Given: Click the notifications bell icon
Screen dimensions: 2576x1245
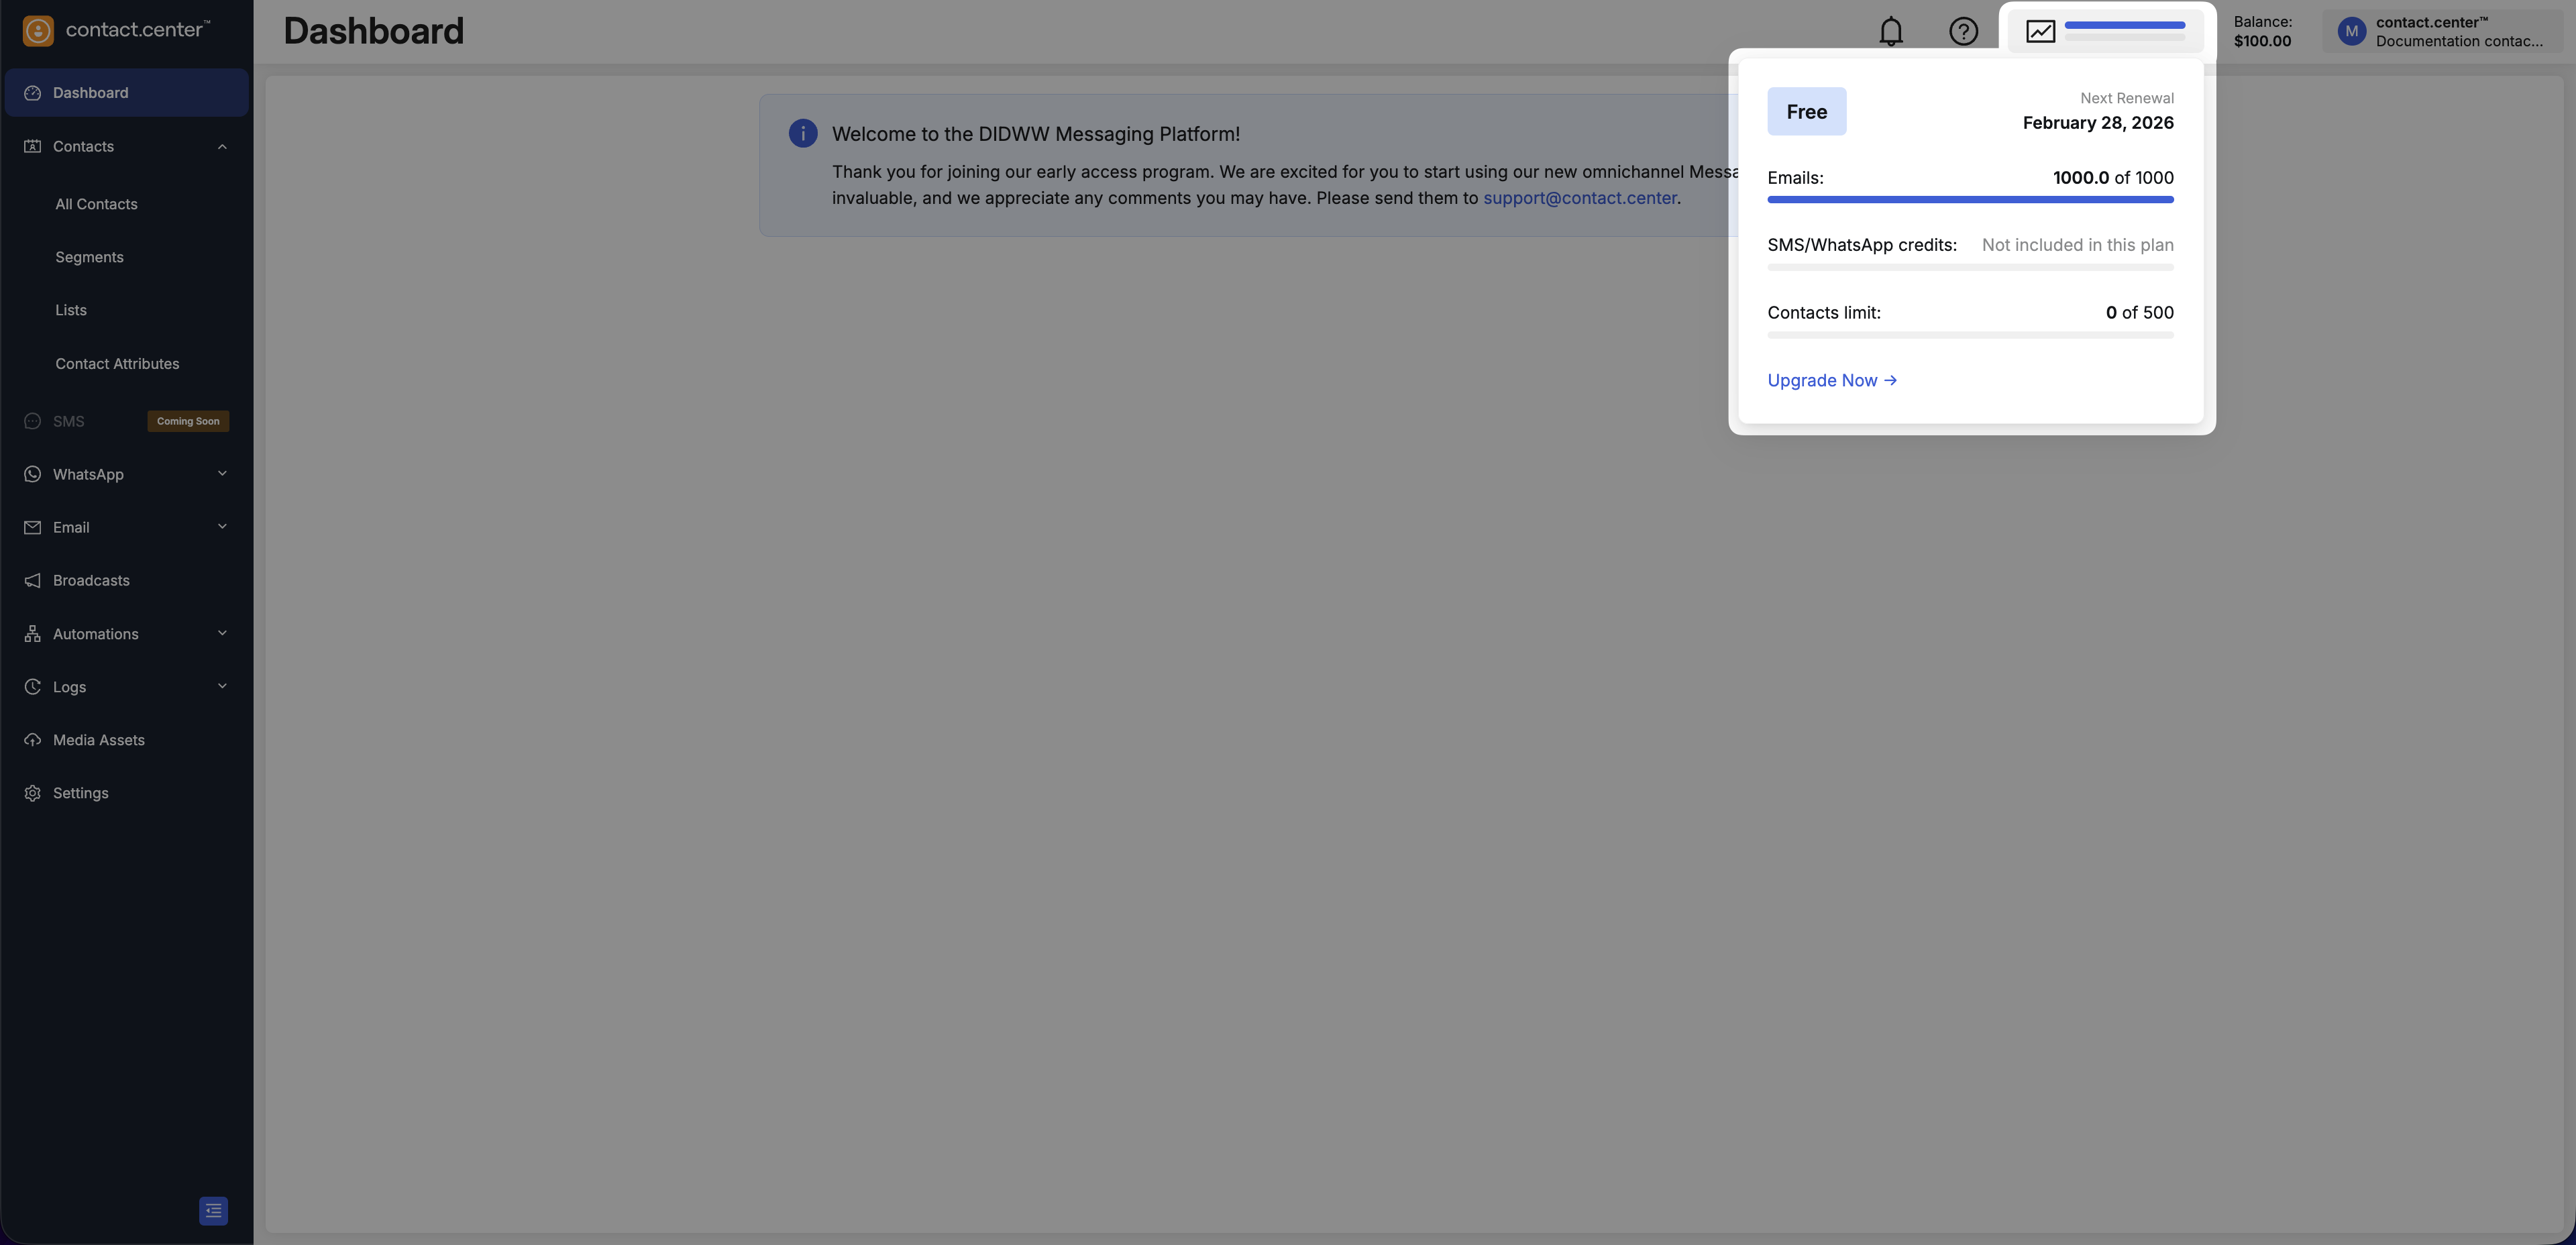Looking at the screenshot, I should tap(1890, 31).
